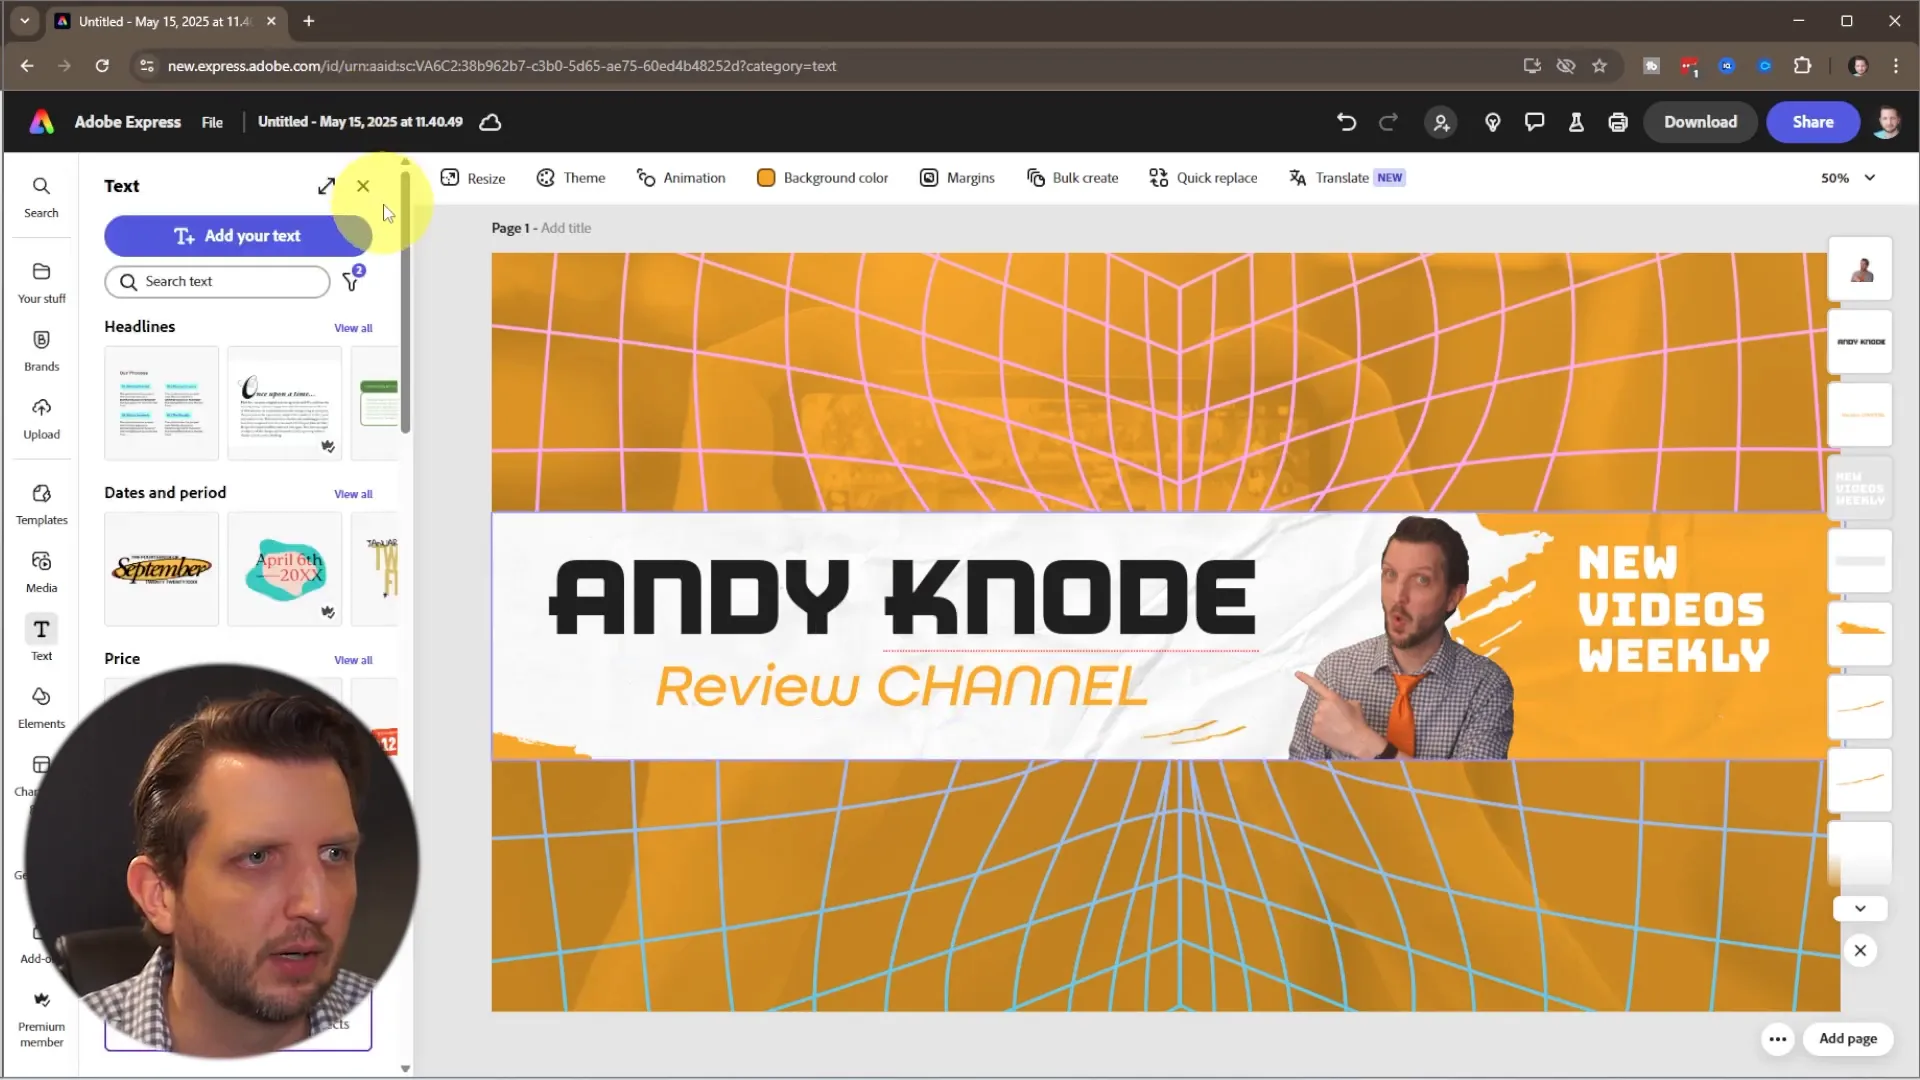Image resolution: width=1920 pixels, height=1080 pixels.
Task: Select the 'Once upon a time' headline template
Action: (x=284, y=403)
